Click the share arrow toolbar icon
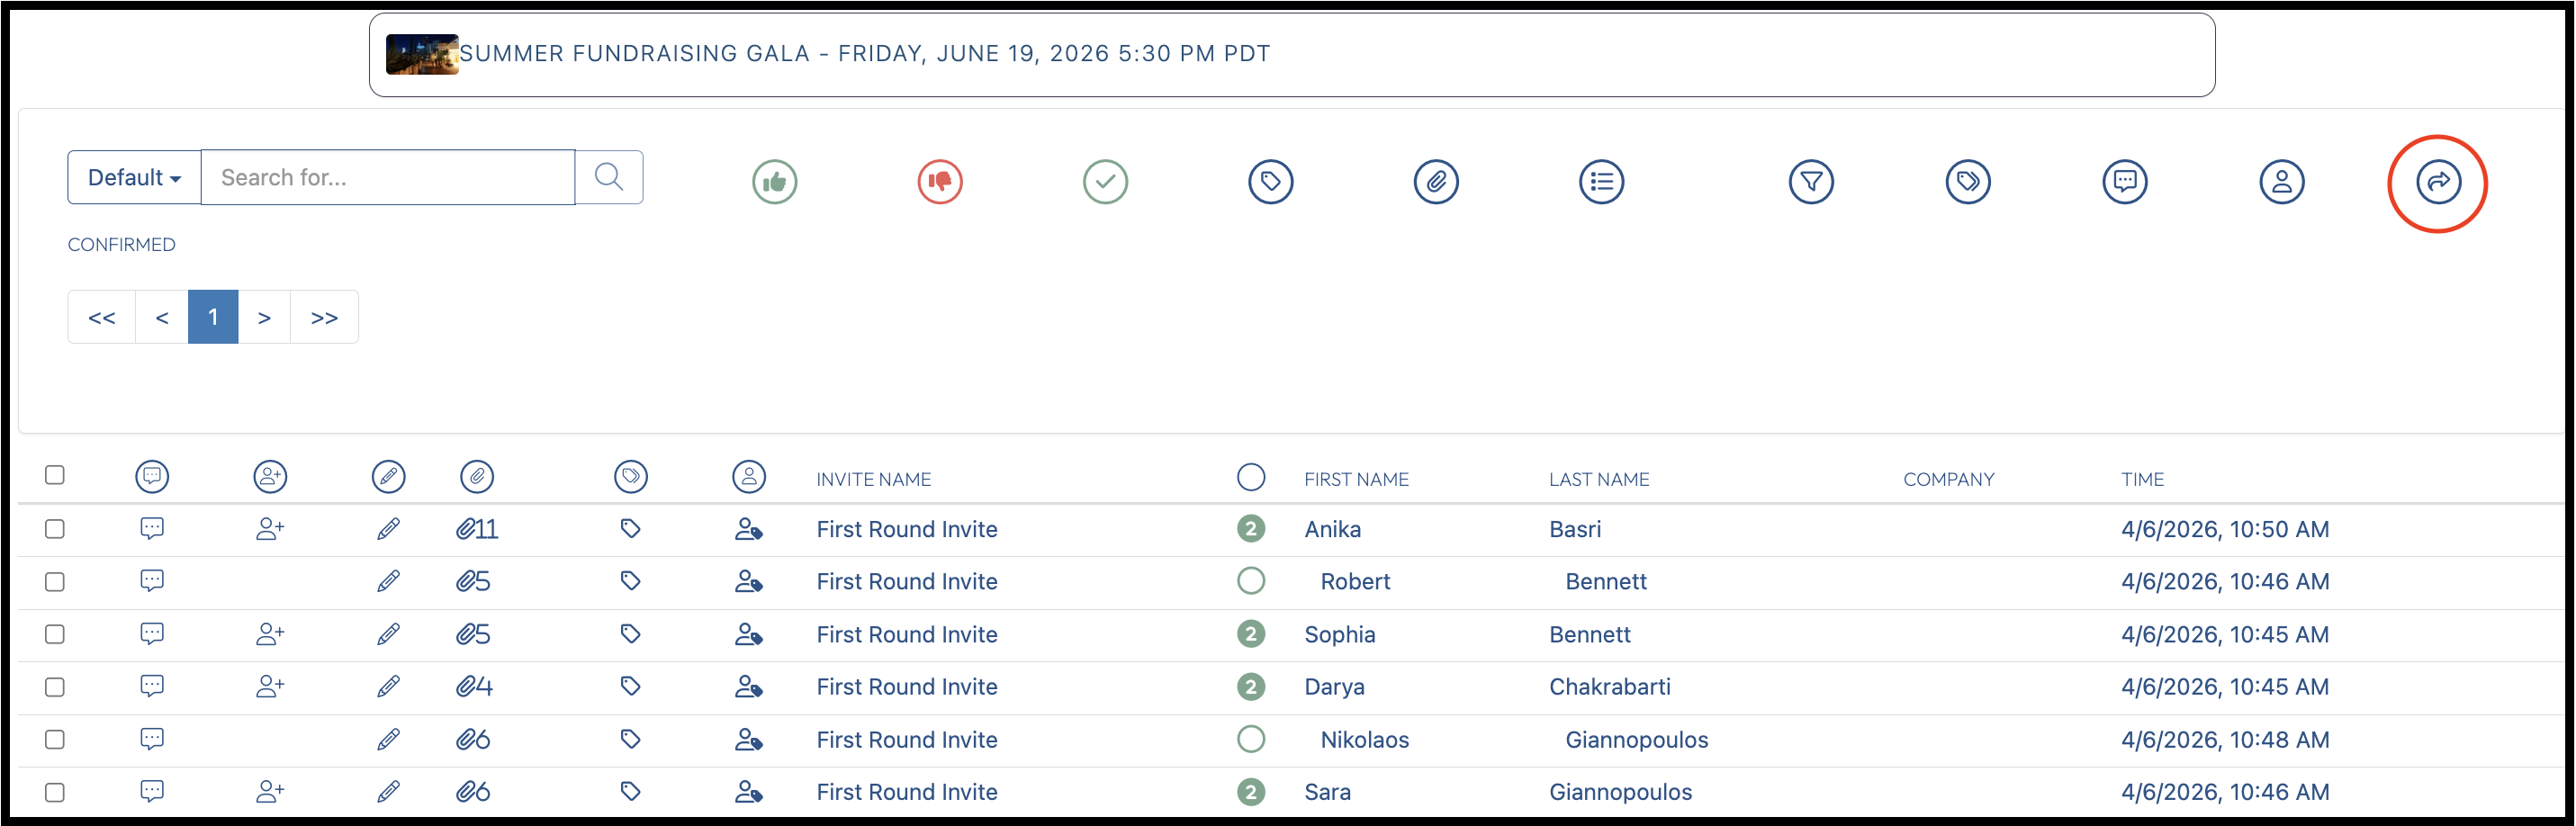This screenshot has height=826, width=2576. (x=2438, y=182)
